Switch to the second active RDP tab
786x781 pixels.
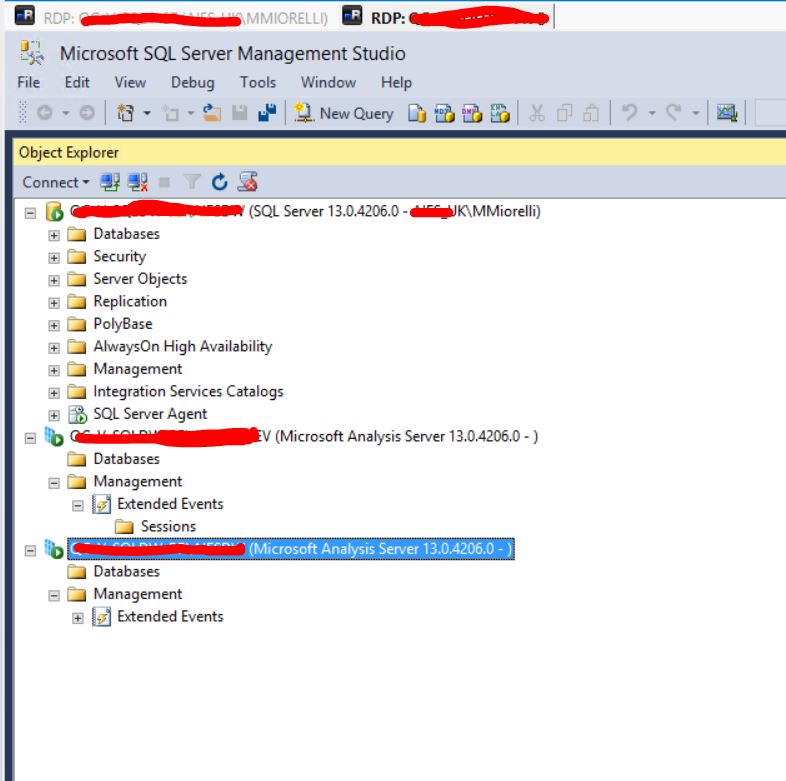click(446, 18)
